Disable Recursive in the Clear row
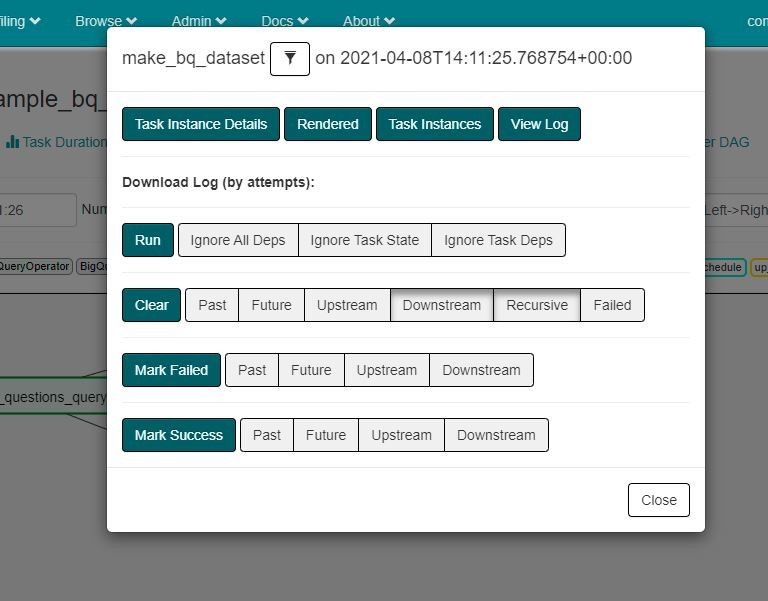 (x=537, y=305)
